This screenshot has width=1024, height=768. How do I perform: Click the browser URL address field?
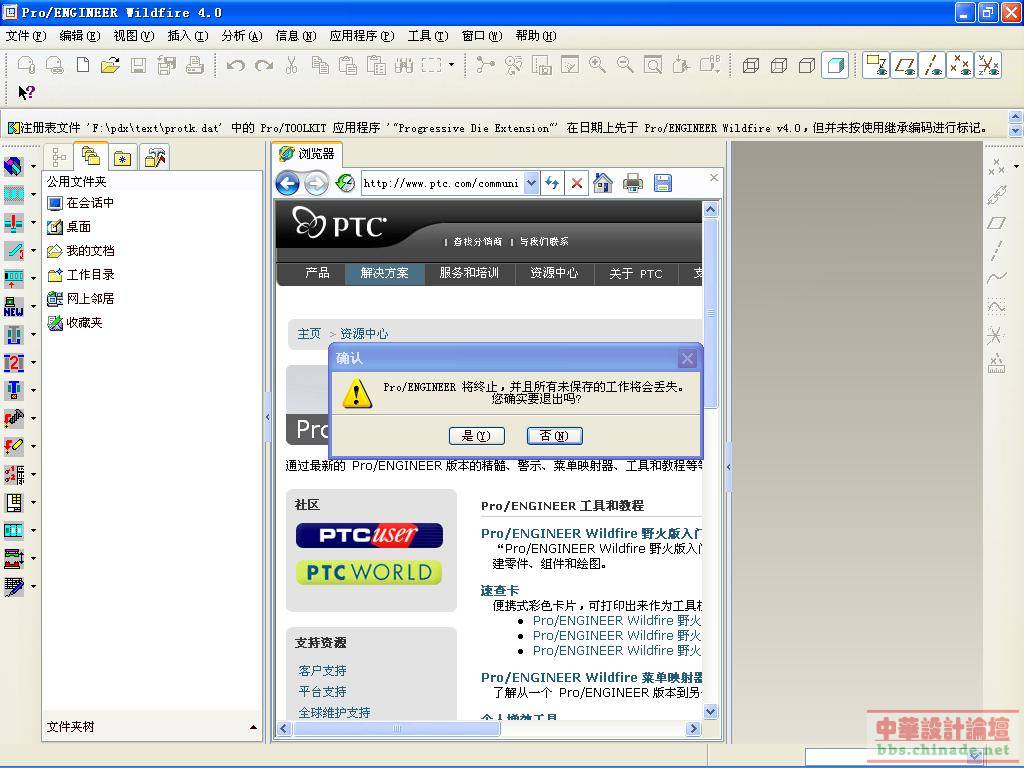click(x=442, y=184)
